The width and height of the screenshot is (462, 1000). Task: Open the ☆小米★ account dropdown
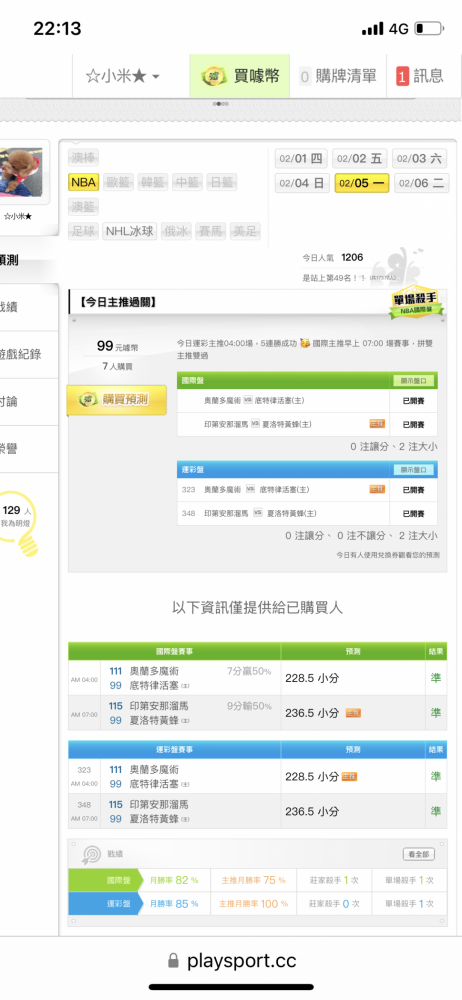[x=123, y=77]
